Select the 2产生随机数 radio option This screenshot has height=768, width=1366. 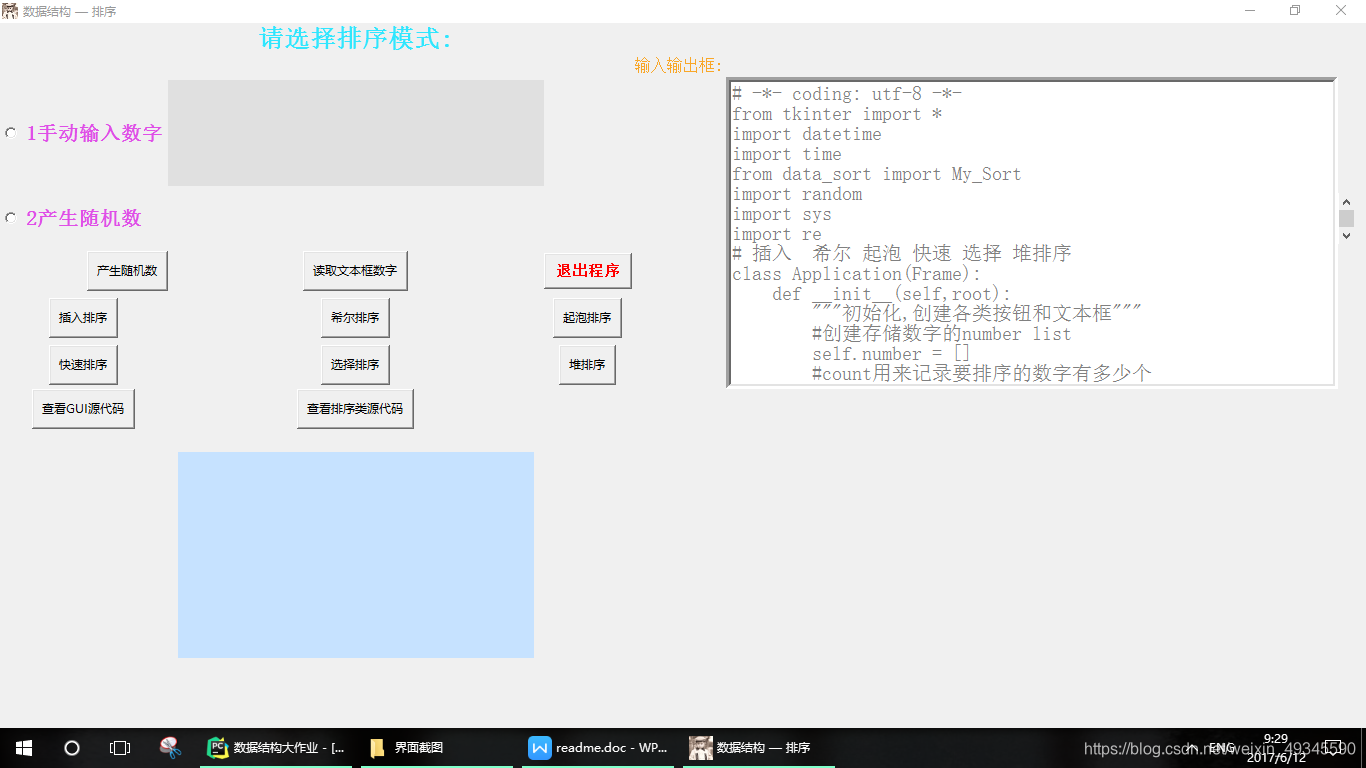pyautogui.click(x=11, y=218)
